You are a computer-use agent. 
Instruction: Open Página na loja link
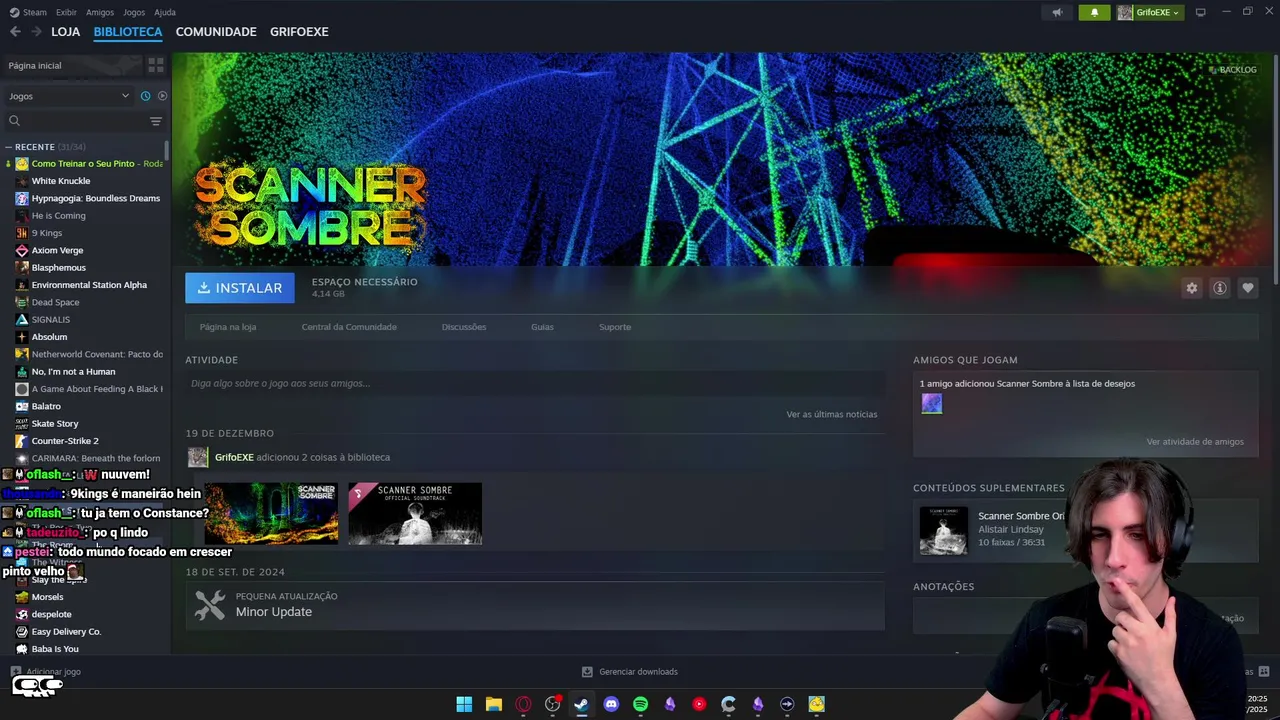[228, 327]
